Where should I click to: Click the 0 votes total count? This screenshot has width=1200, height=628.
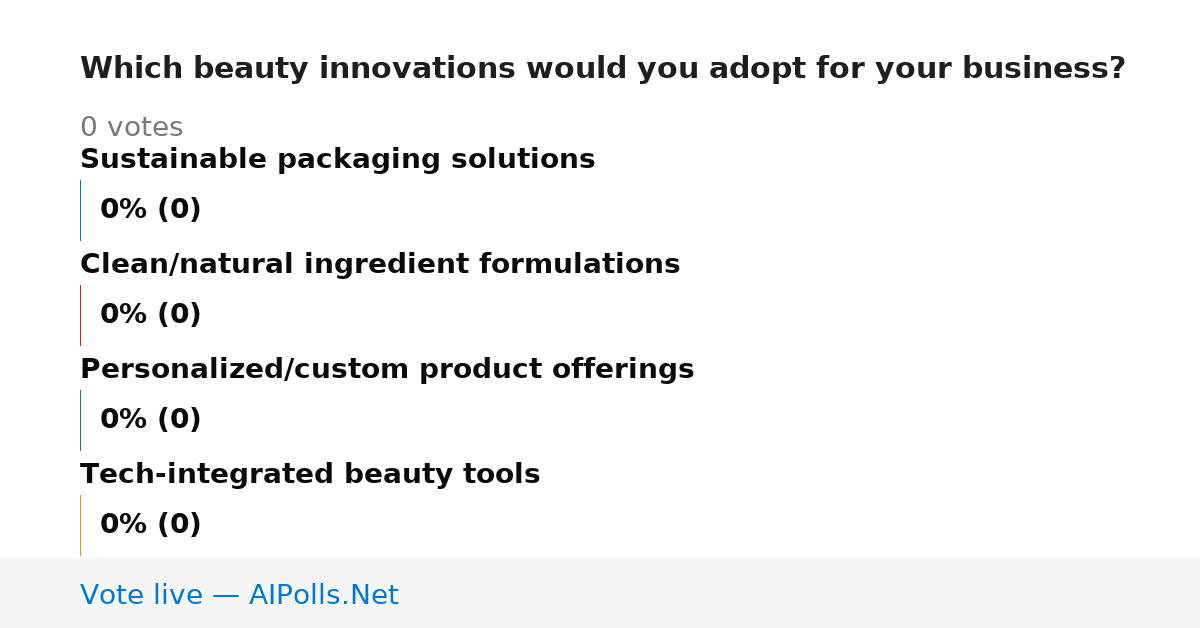click(x=131, y=127)
